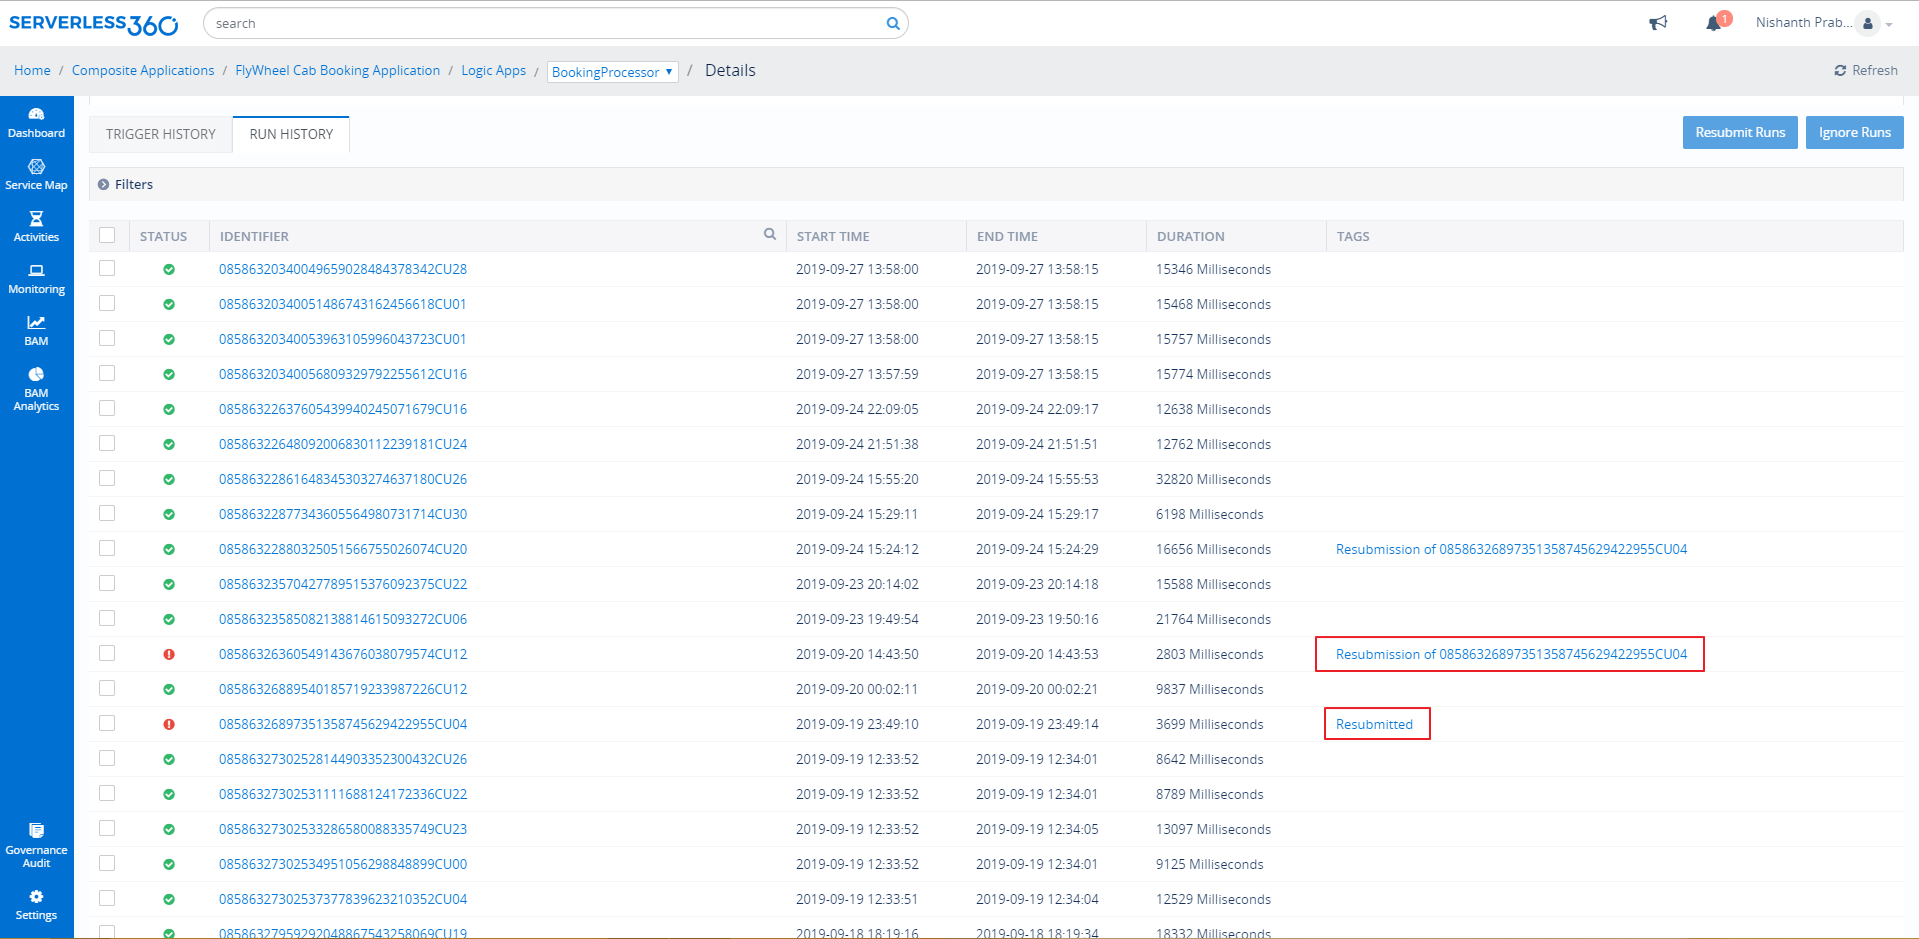Check the row for run ending 074CU20
Screen dimensions: 1919x939
[107, 548]
